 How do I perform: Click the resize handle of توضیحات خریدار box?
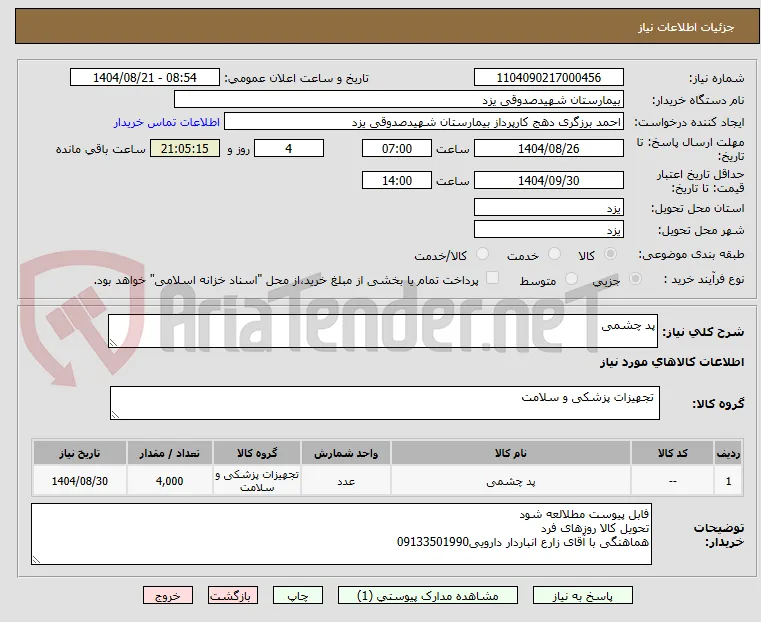pyautogui.click(x=36, y=559)
